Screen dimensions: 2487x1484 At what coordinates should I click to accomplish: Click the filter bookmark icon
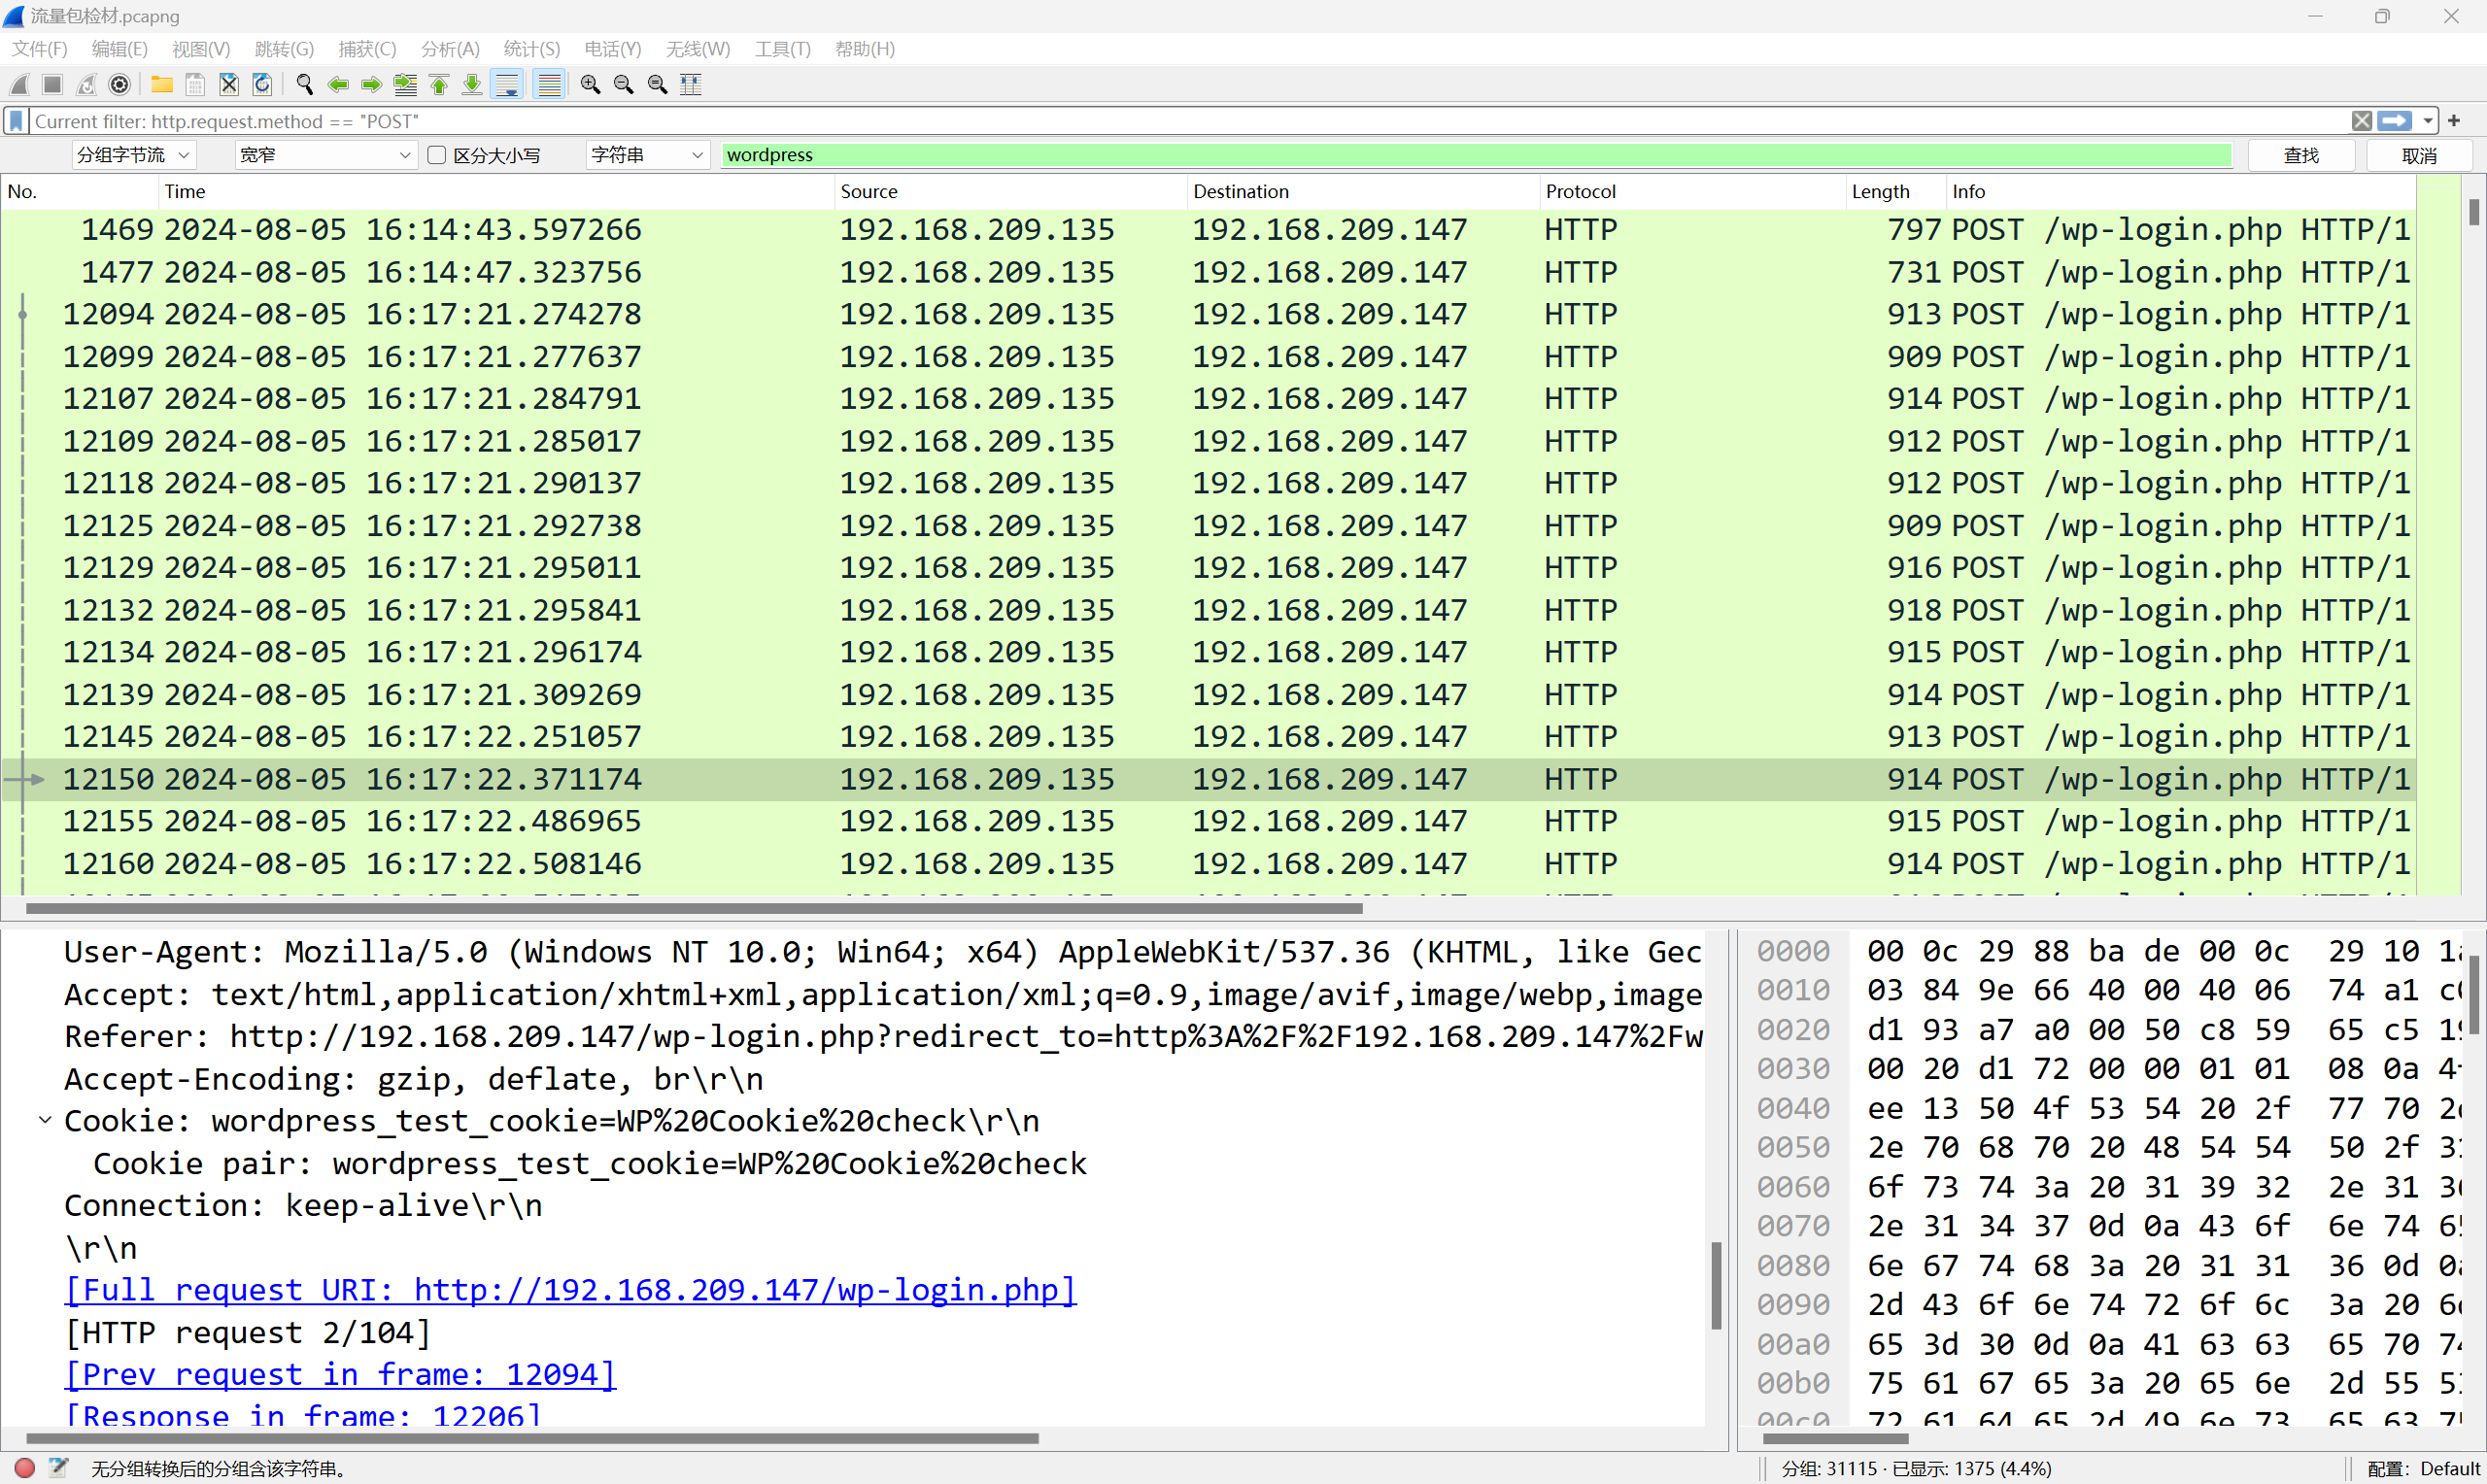click(x=16, y=121)
